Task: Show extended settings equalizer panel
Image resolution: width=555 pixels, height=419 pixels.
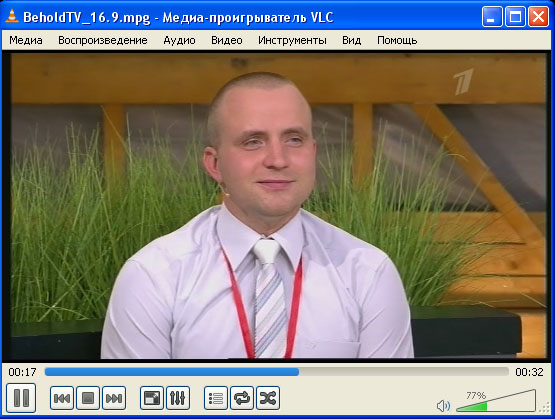Action: click(178, 398)
